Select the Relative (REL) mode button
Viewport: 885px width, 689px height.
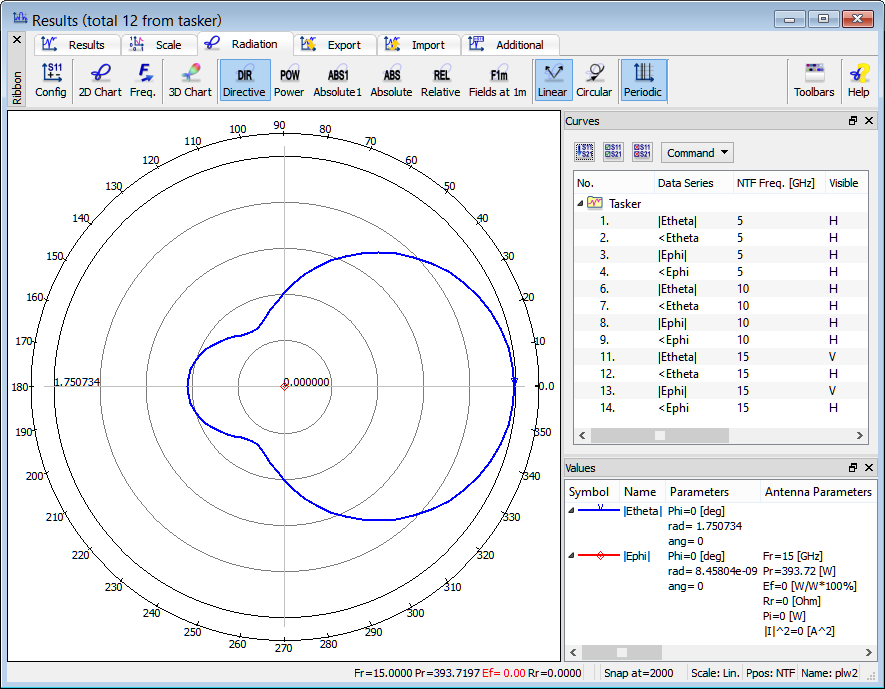click(440, 80)
